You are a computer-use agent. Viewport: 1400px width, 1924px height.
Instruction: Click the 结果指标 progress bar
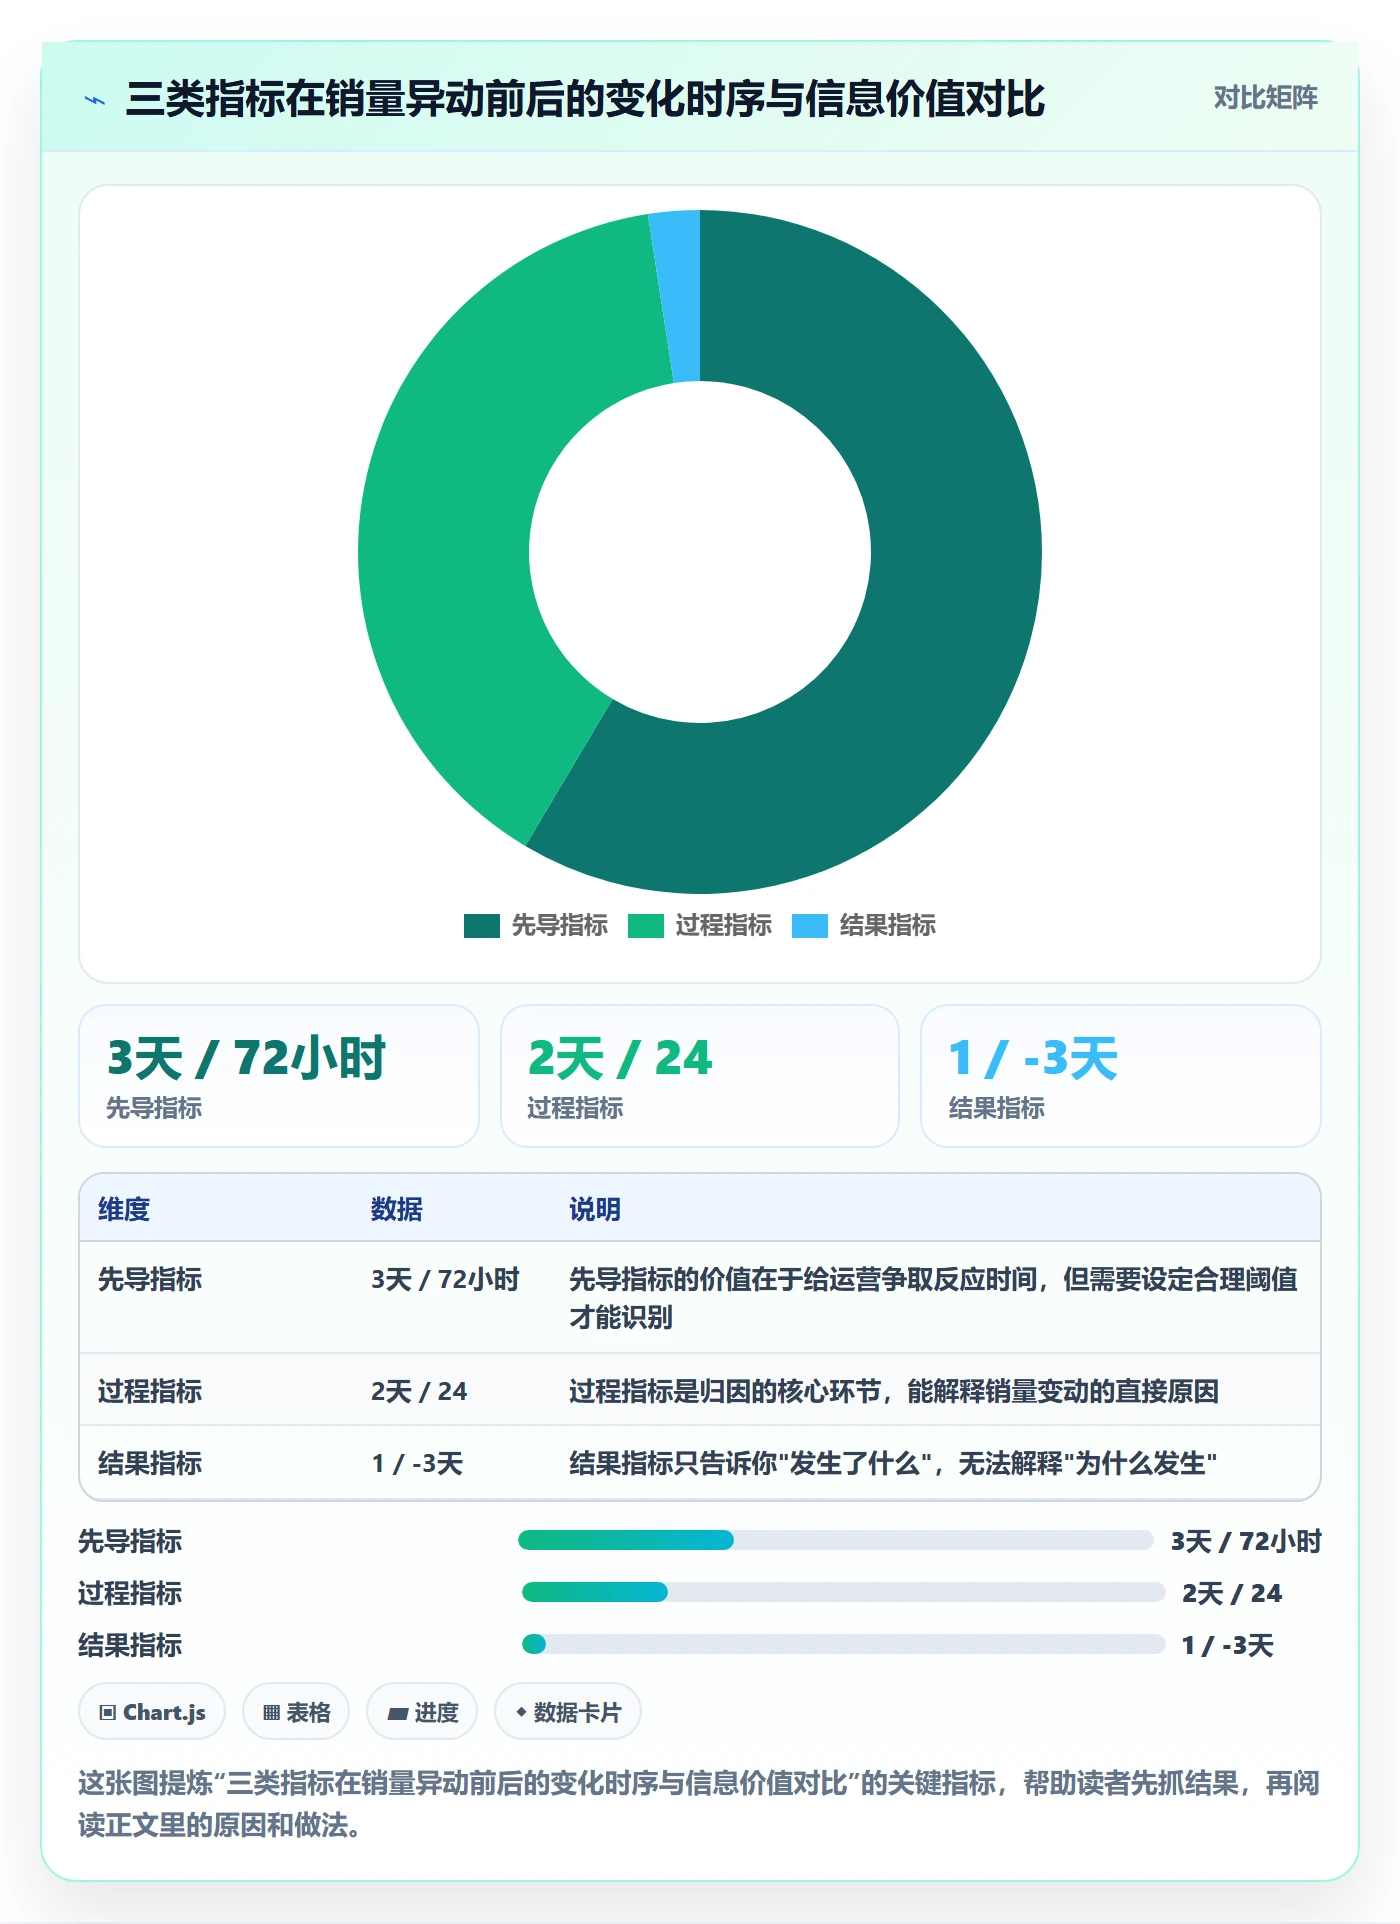click(x=843, y=1644)
